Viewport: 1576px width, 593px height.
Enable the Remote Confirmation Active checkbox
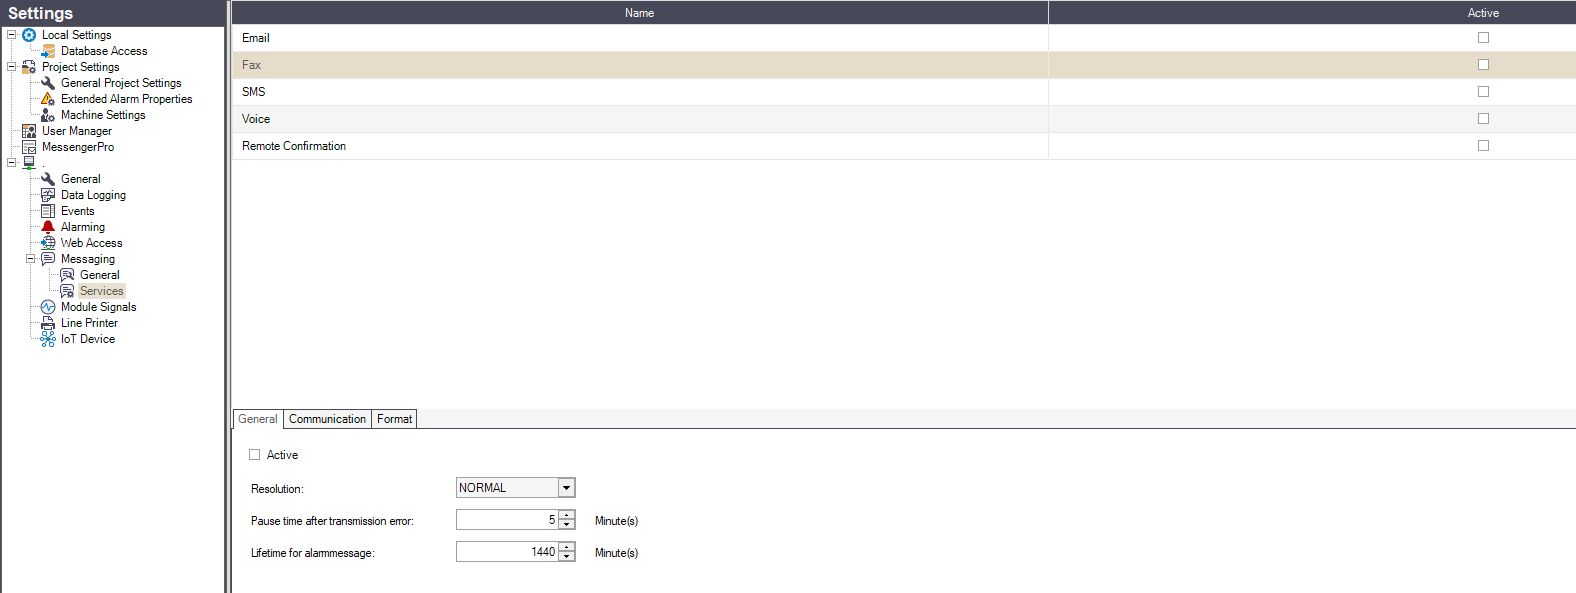pyautogui.click(x=1483, y=146)
